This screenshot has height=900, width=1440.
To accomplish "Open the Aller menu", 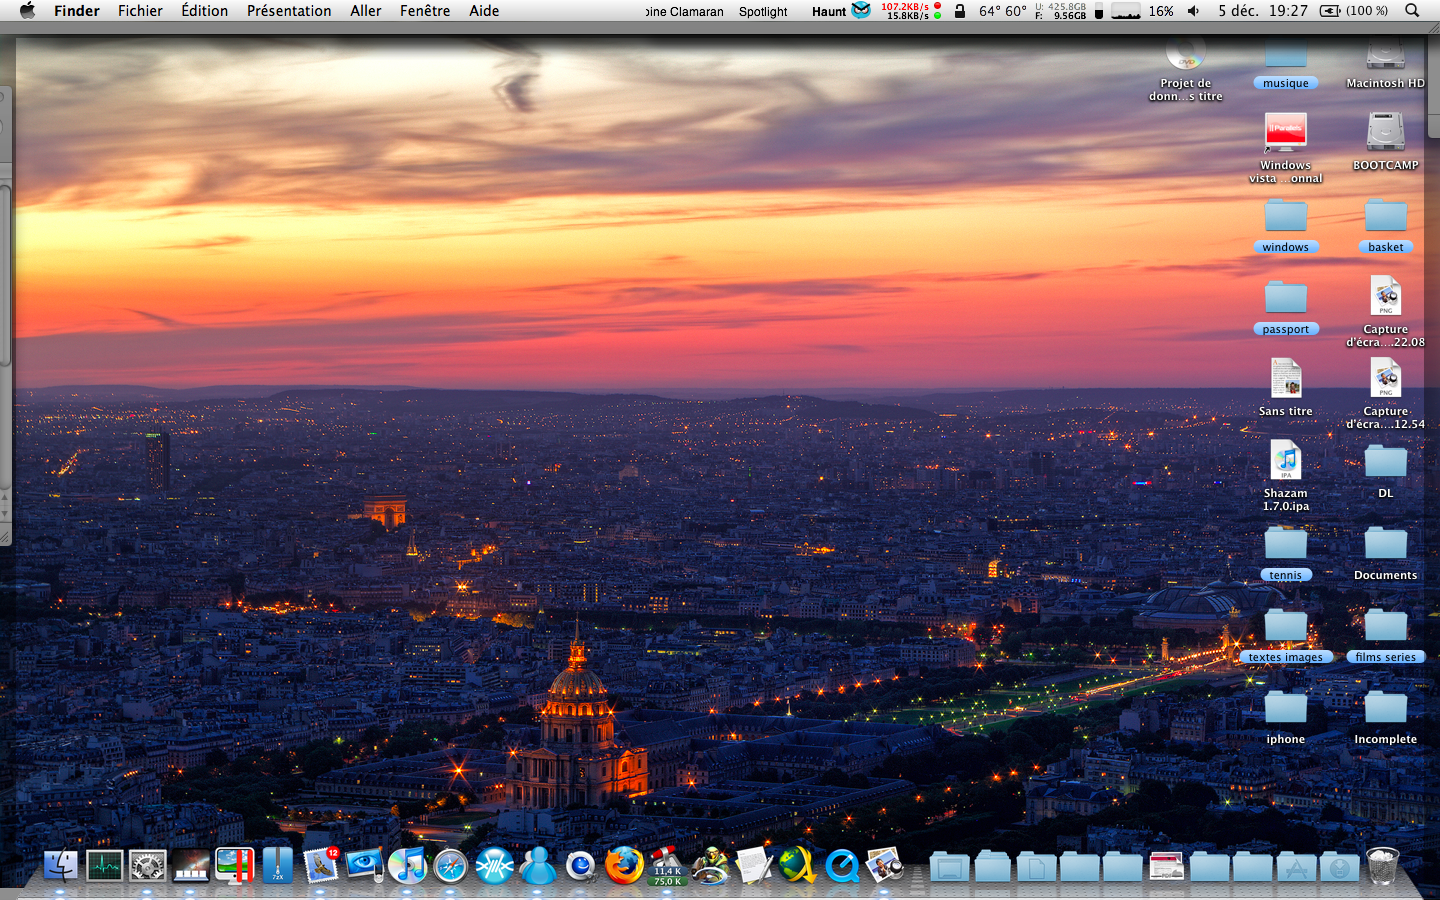I will [x=366, y=11].
